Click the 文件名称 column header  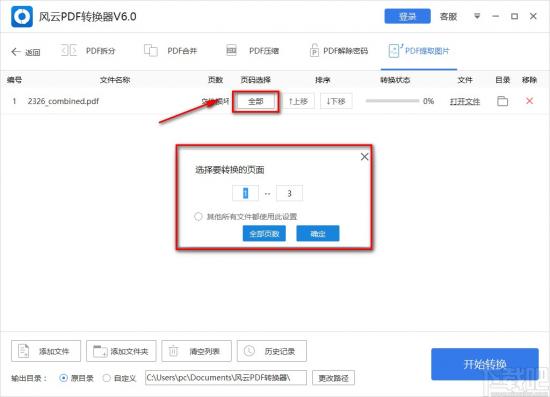click(115, 80)
